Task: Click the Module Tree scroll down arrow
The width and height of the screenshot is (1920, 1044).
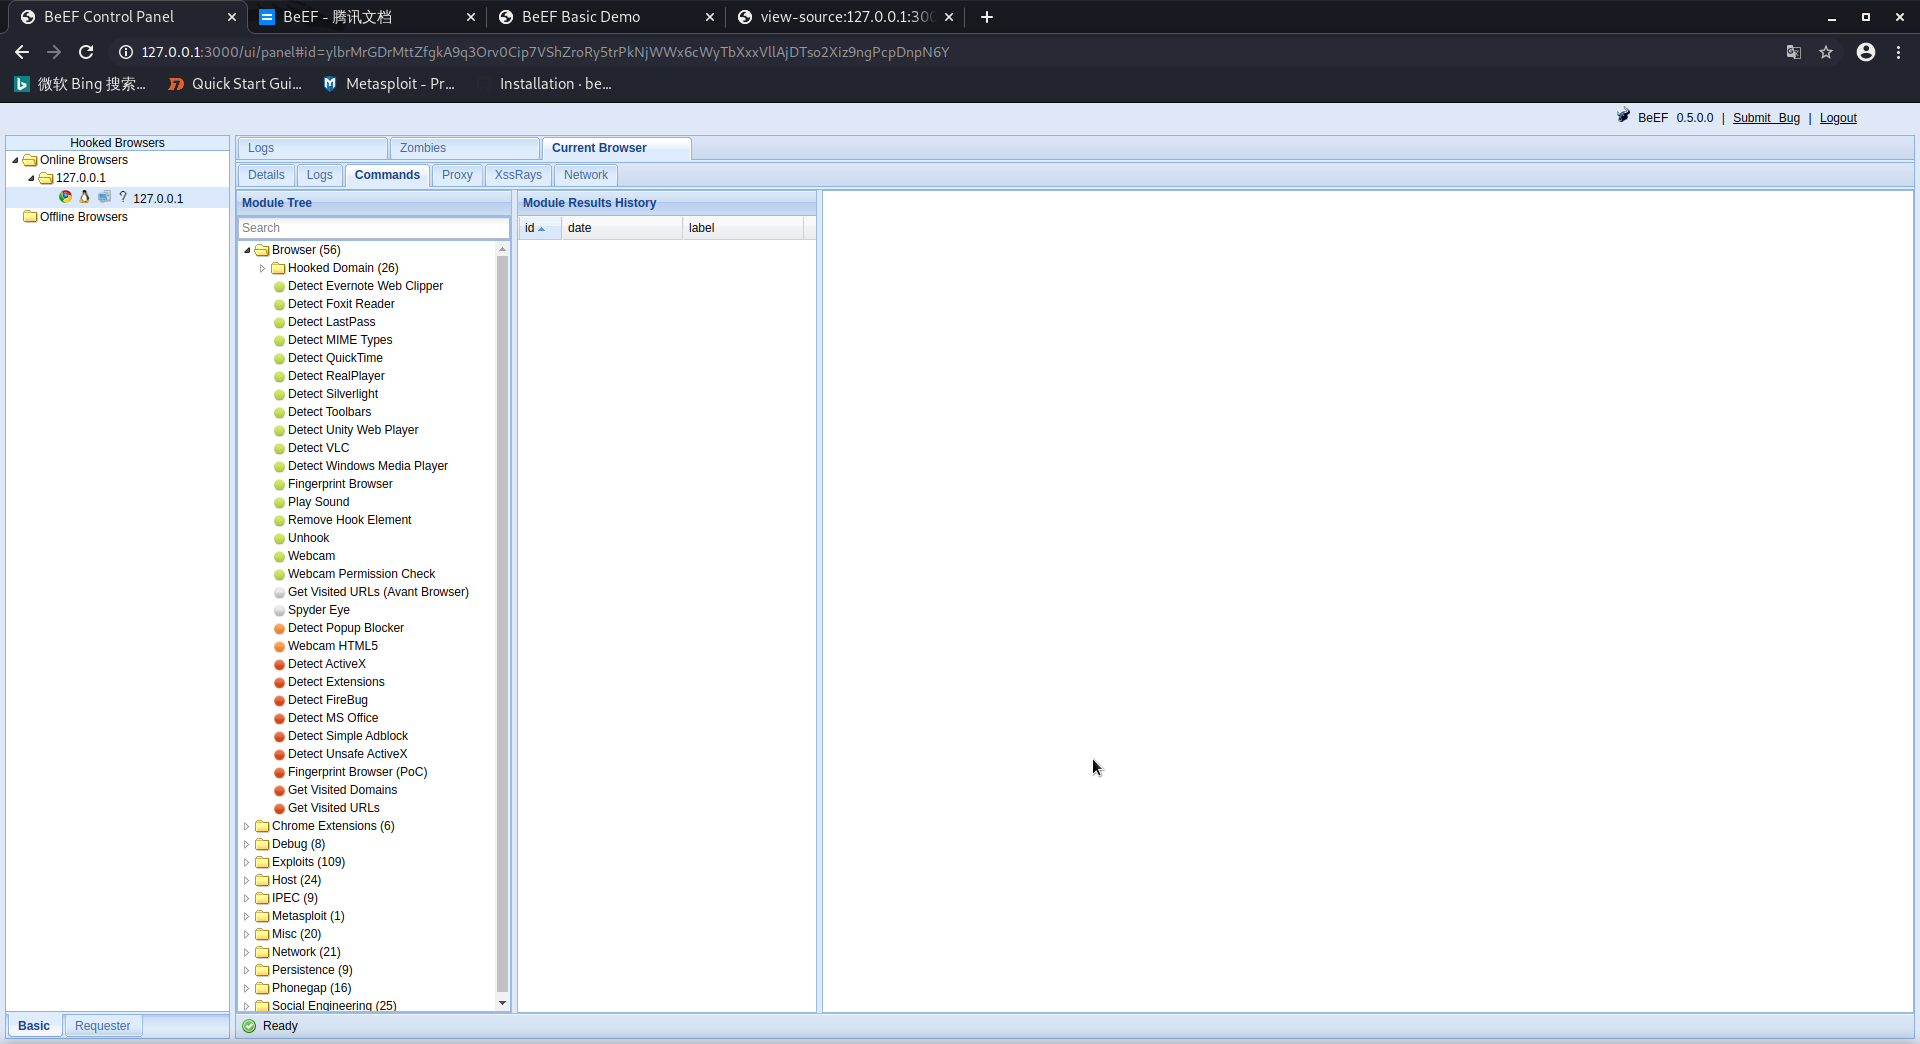Action: 502,1003
